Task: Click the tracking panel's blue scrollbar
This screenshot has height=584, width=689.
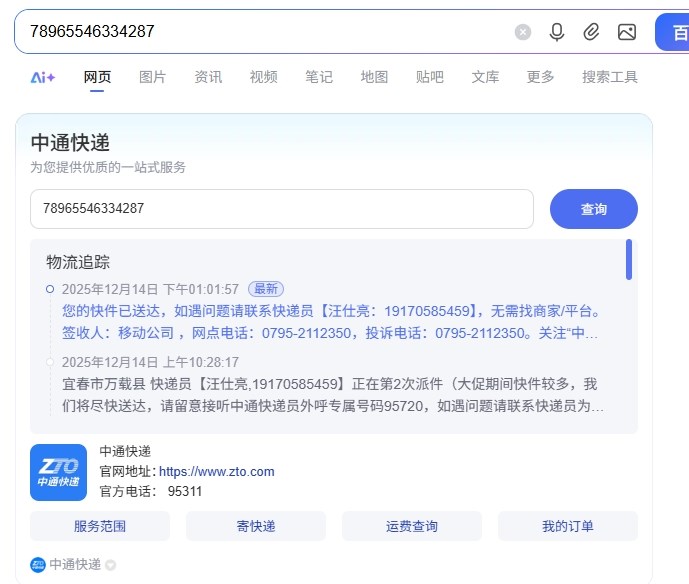Action: pyautogui.click(x=629, y=259)
